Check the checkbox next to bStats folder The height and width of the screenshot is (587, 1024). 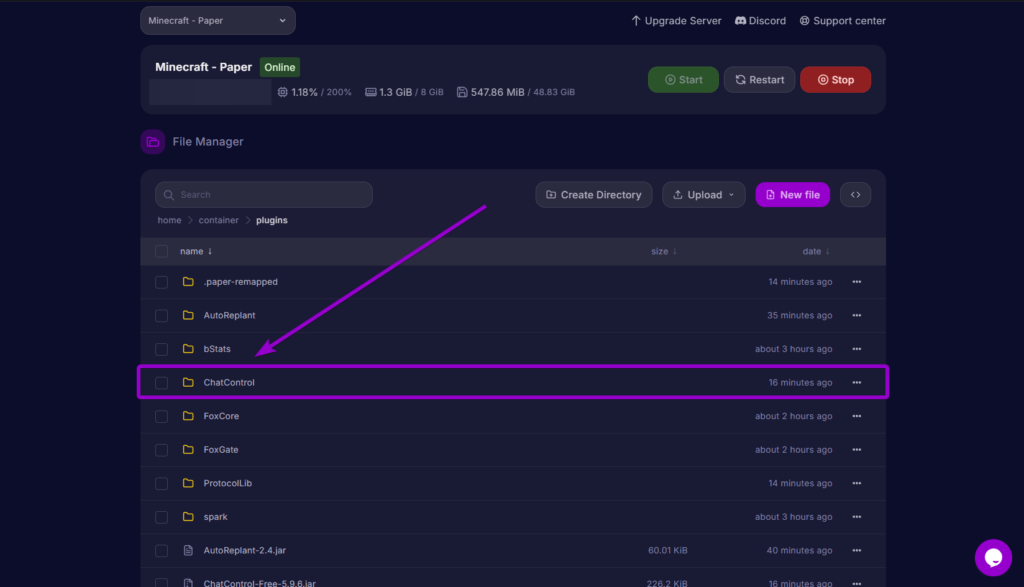point(161,348)
